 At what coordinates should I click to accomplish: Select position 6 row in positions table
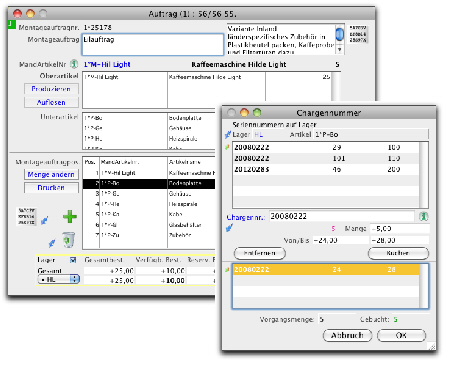[x=149, y=225]
